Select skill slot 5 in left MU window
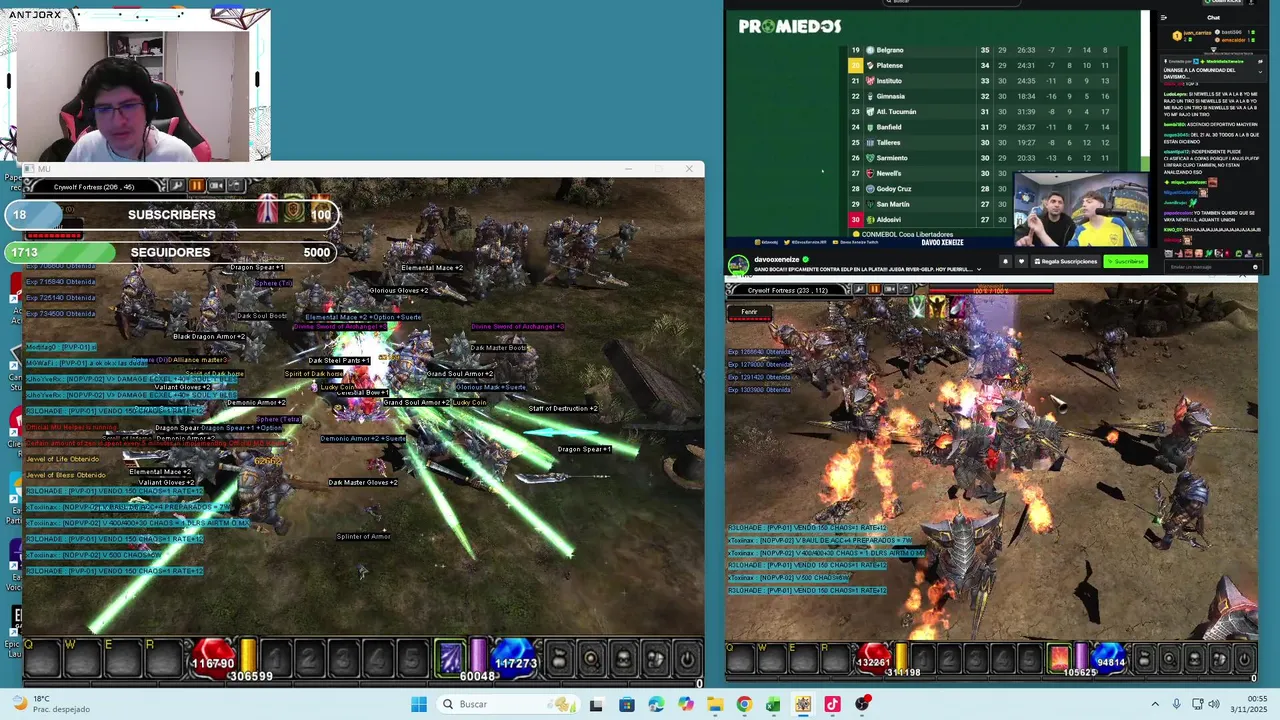Viewport: 1280px width, 720px height. 412,659
